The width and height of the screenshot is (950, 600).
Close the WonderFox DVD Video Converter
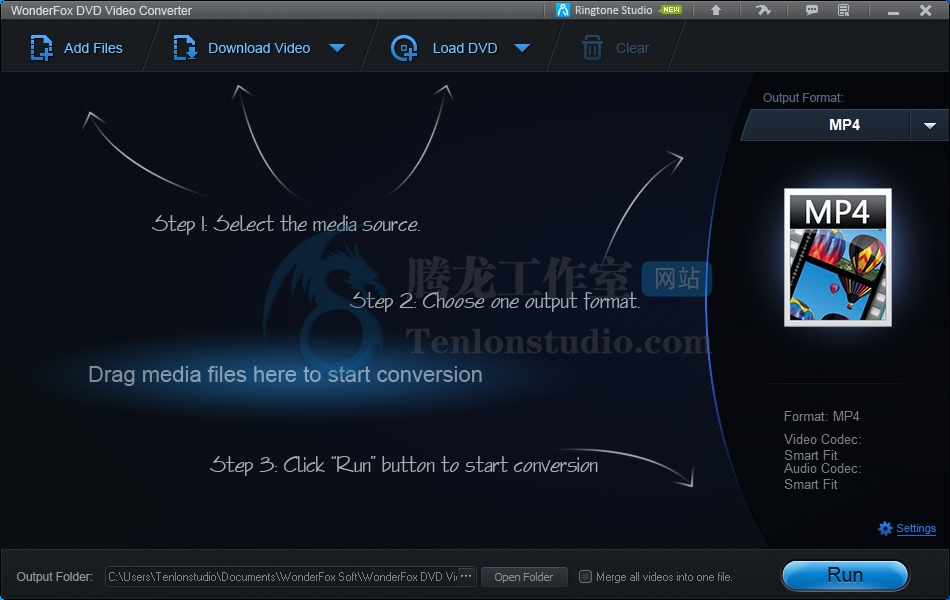pos(925,10)
